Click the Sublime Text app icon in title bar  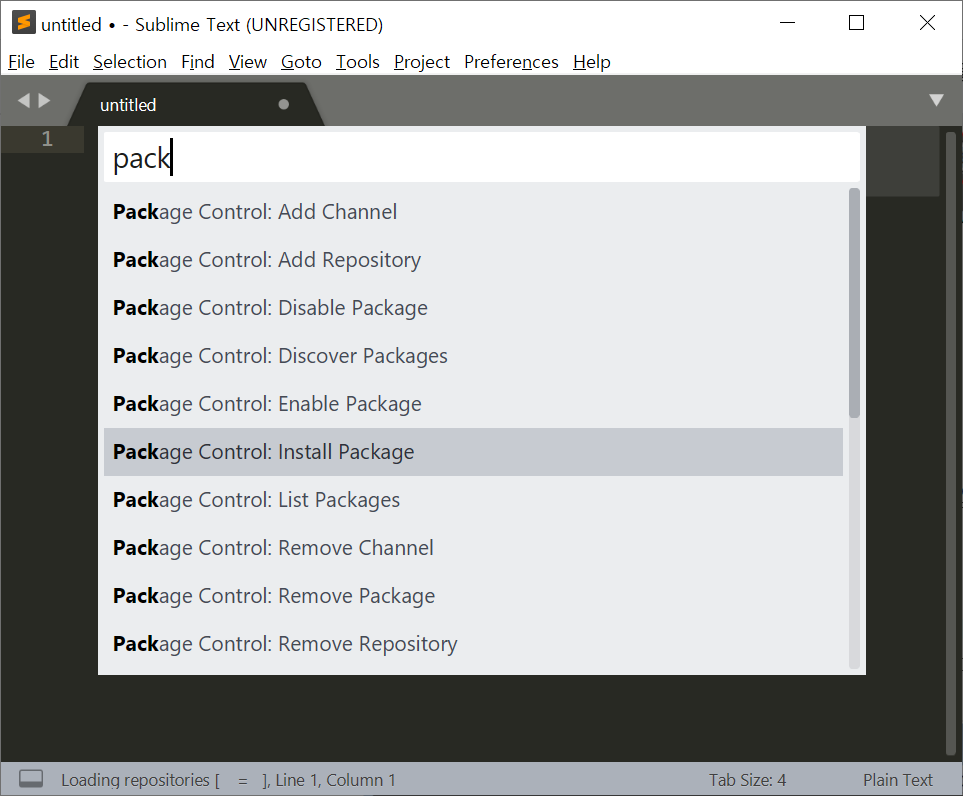(x=23, y=23)
